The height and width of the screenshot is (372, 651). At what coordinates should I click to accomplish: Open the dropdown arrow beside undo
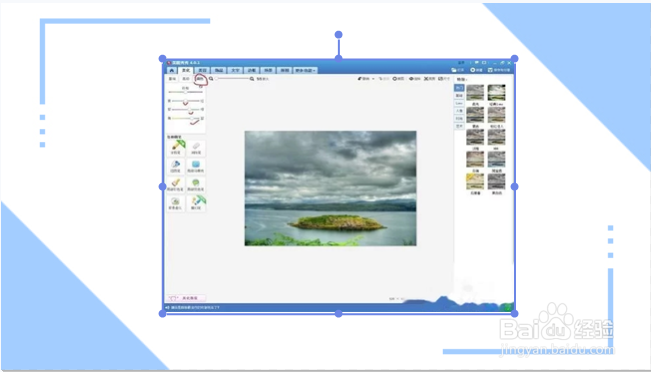coord(373,78)
